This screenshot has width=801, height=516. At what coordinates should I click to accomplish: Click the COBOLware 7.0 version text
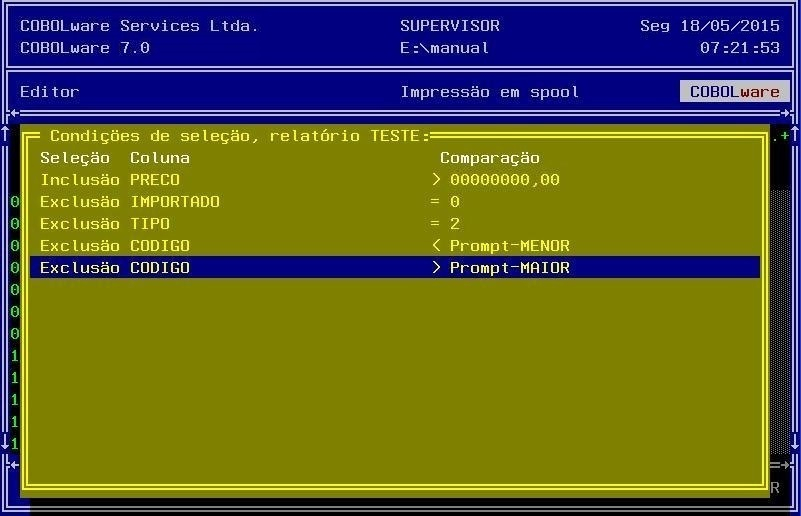pos(85,48)
